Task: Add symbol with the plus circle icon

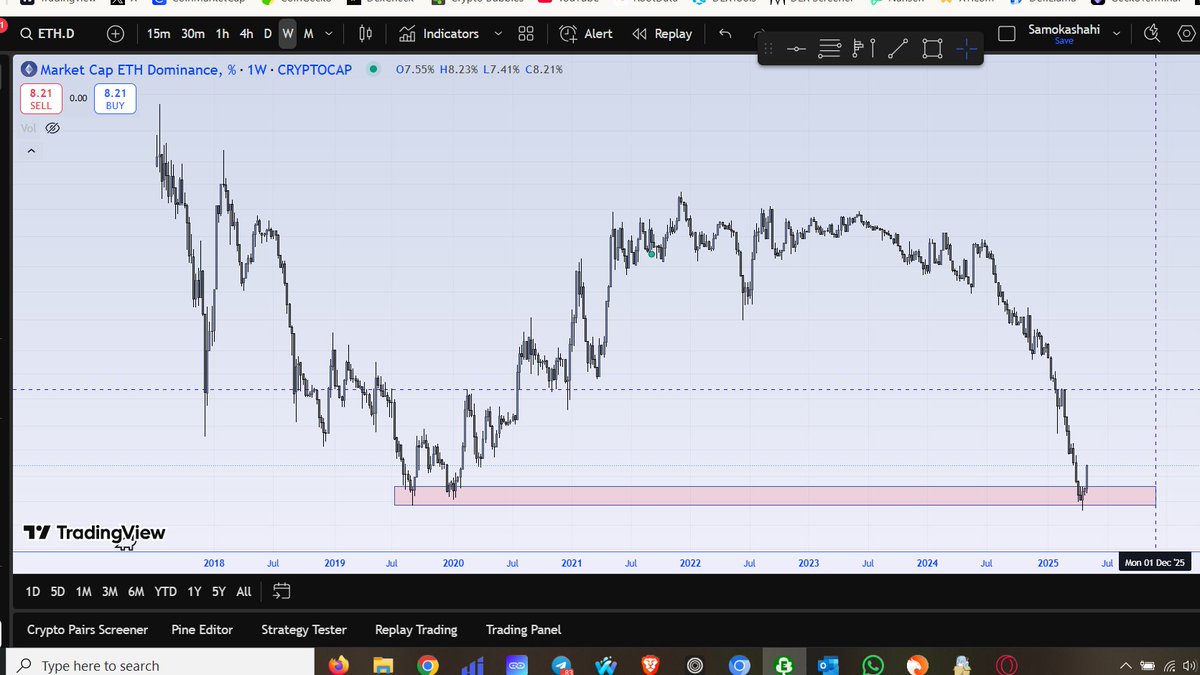Action: click(116, 33)
